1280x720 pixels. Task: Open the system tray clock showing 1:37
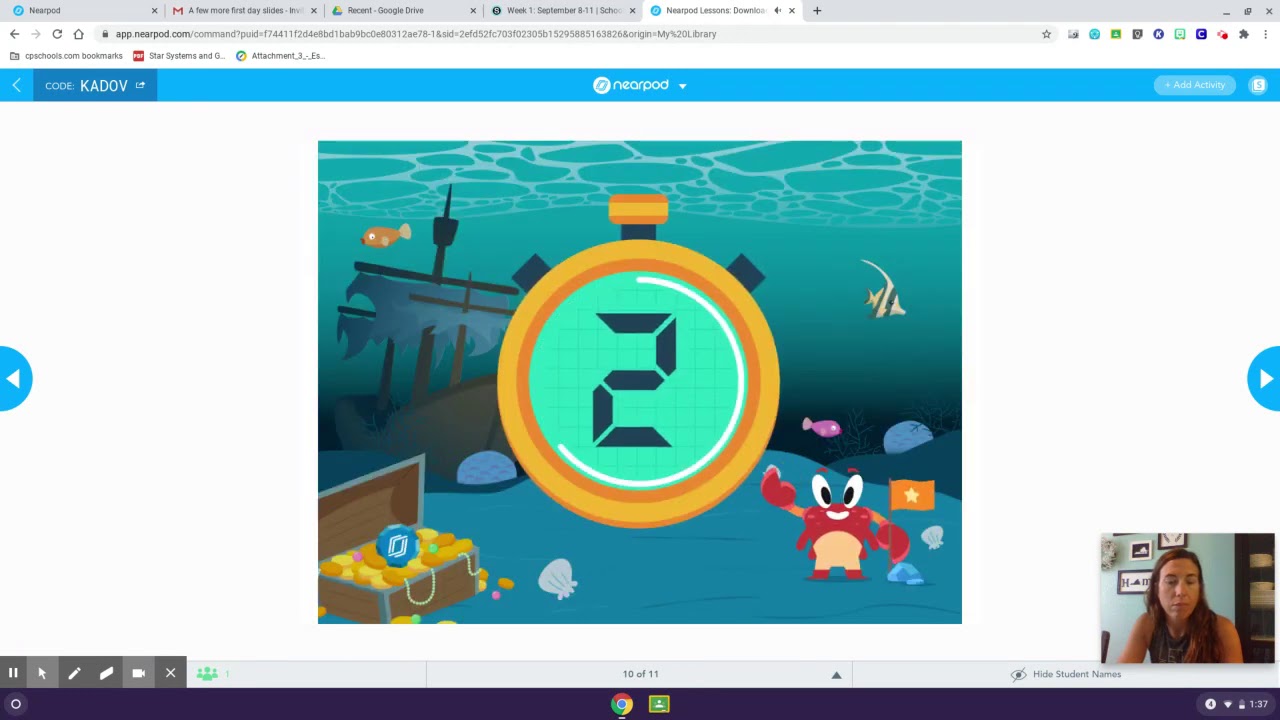[x=1258, y=704]
